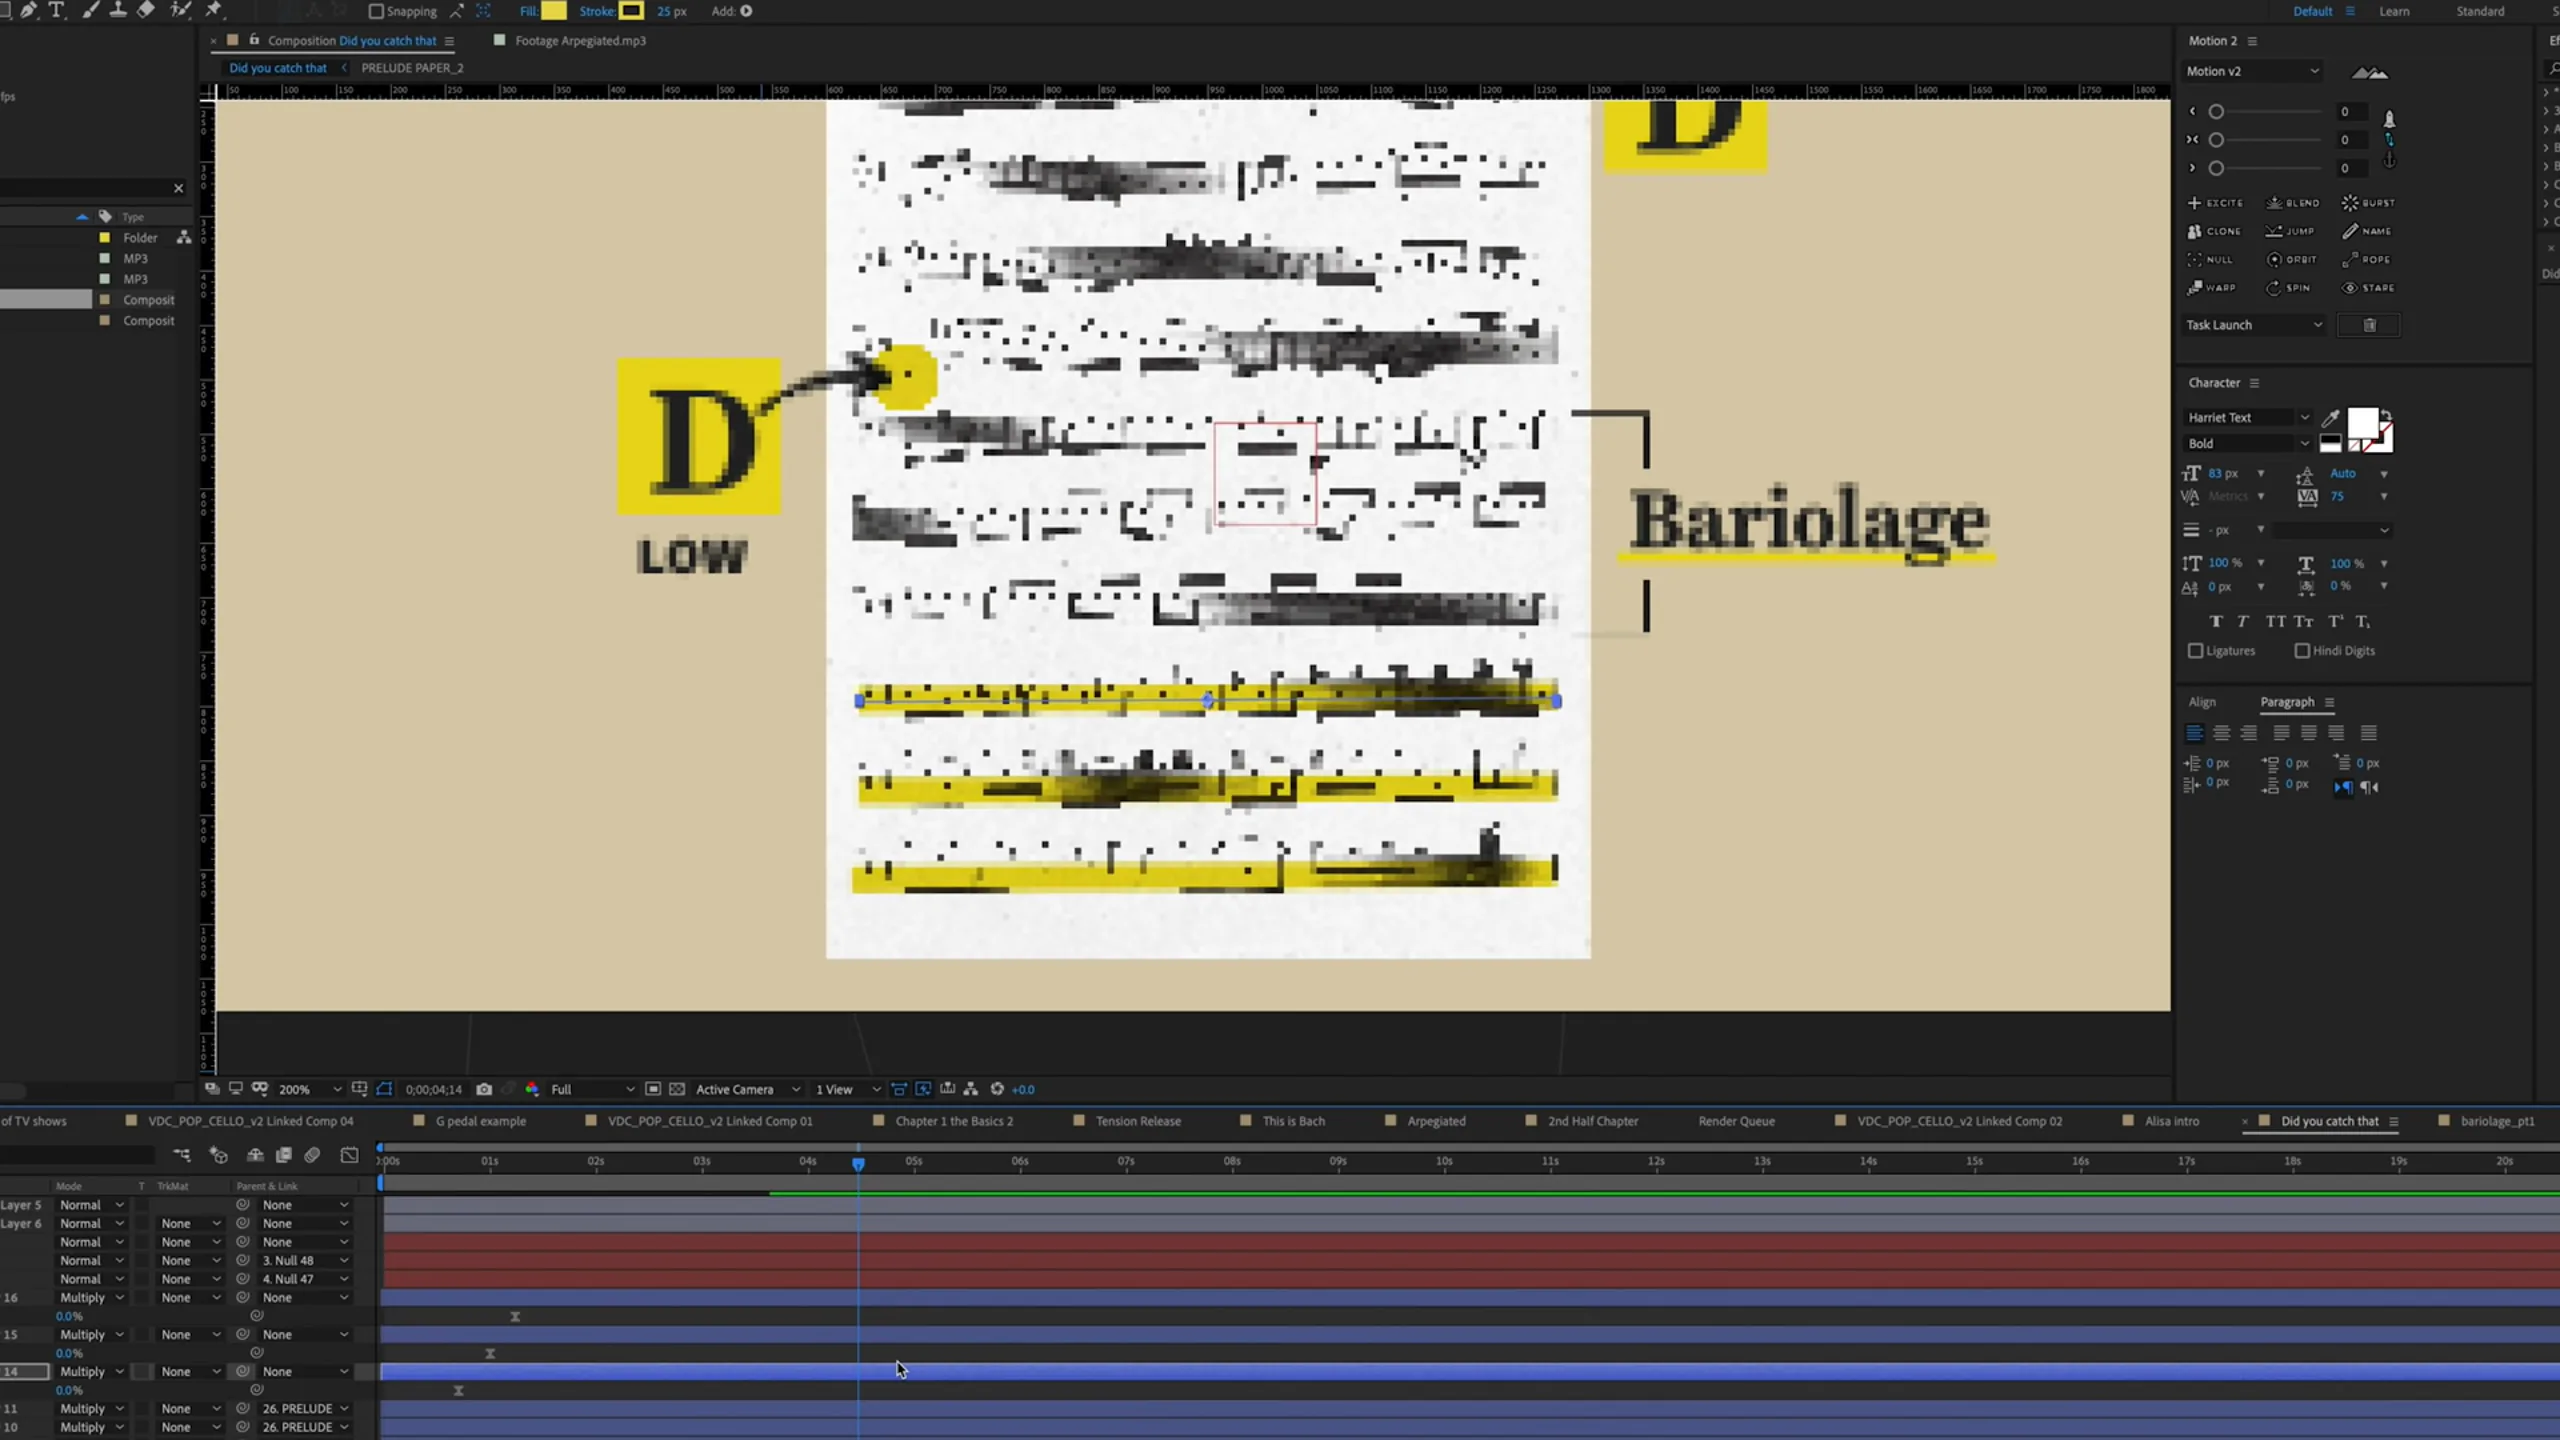
Task: Select the Type tool in the toolbar
Action: click(x=56, y=10)
